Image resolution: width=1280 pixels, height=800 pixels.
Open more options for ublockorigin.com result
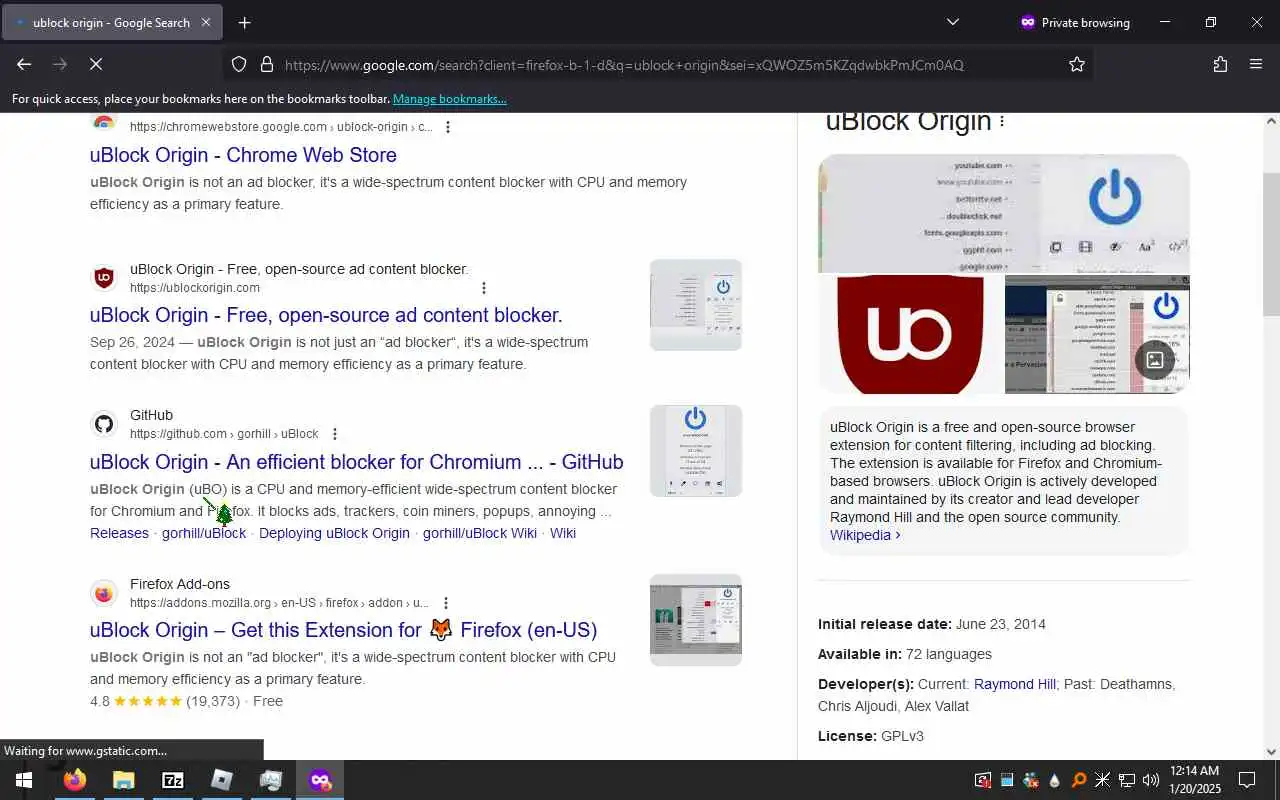pyautogui.click(x=484, y=288)
